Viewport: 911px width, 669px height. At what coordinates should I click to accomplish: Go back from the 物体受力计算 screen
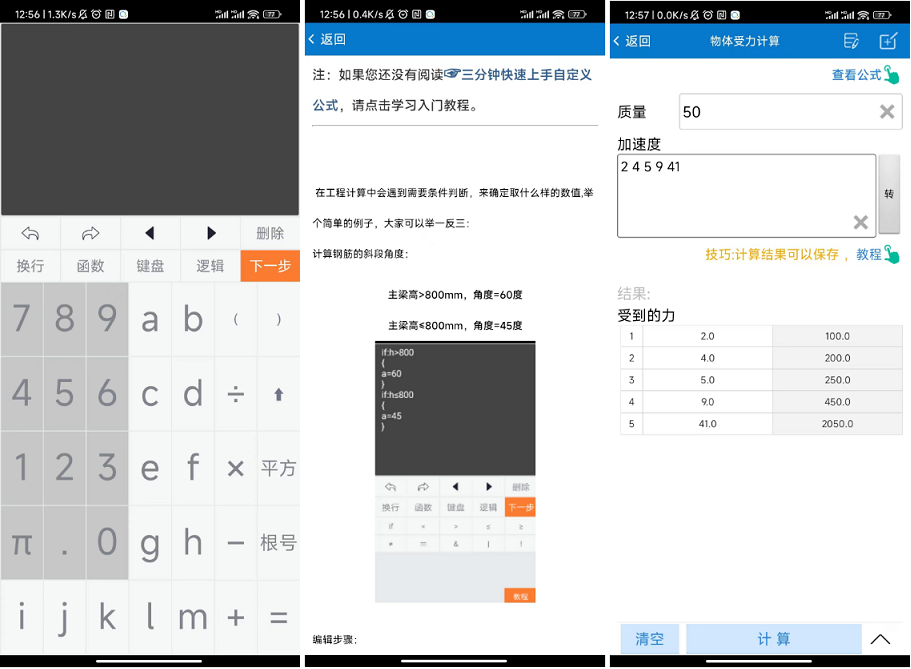(x=632, y=41)
